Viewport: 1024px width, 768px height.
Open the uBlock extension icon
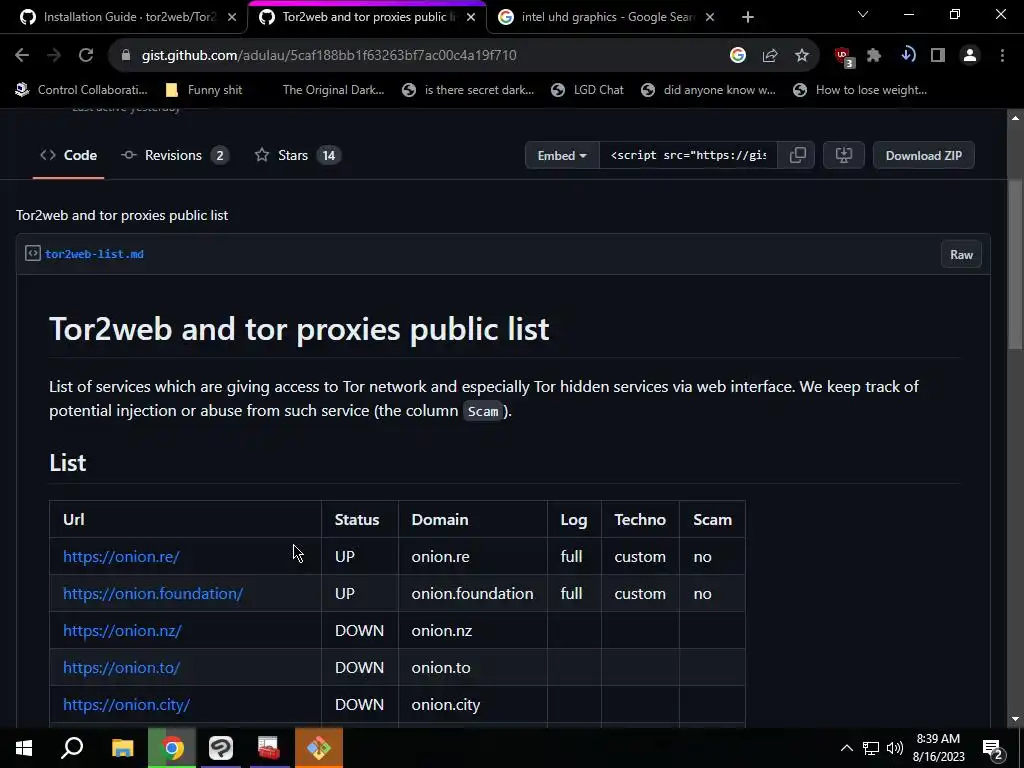point(844,57)
